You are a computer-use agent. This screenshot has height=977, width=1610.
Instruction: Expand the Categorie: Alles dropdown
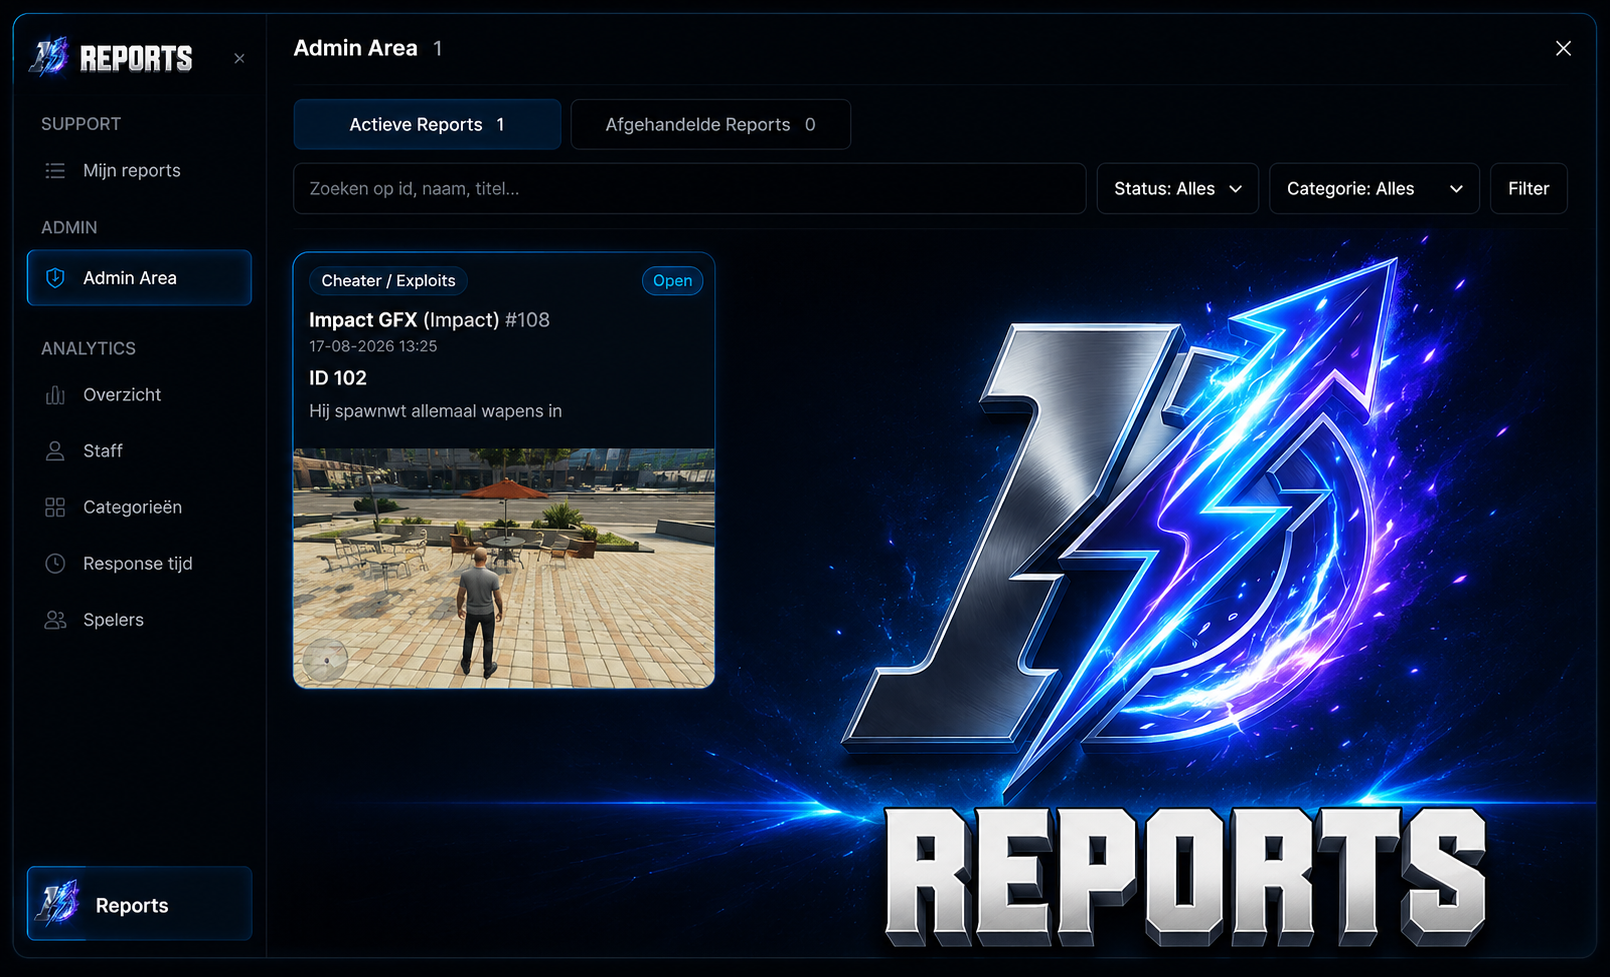(1374, 189)
